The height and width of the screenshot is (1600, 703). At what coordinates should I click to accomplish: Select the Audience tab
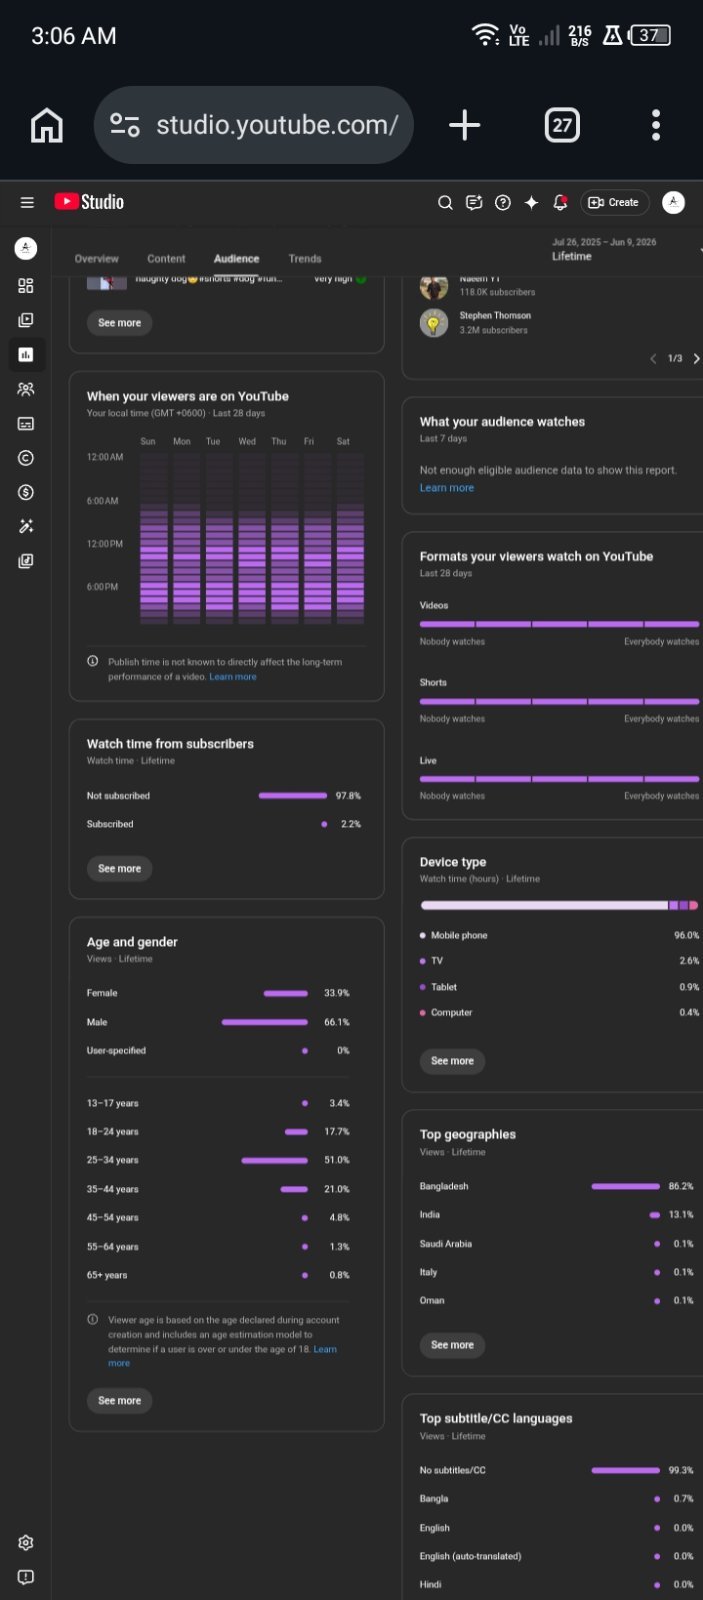(236, 258)
